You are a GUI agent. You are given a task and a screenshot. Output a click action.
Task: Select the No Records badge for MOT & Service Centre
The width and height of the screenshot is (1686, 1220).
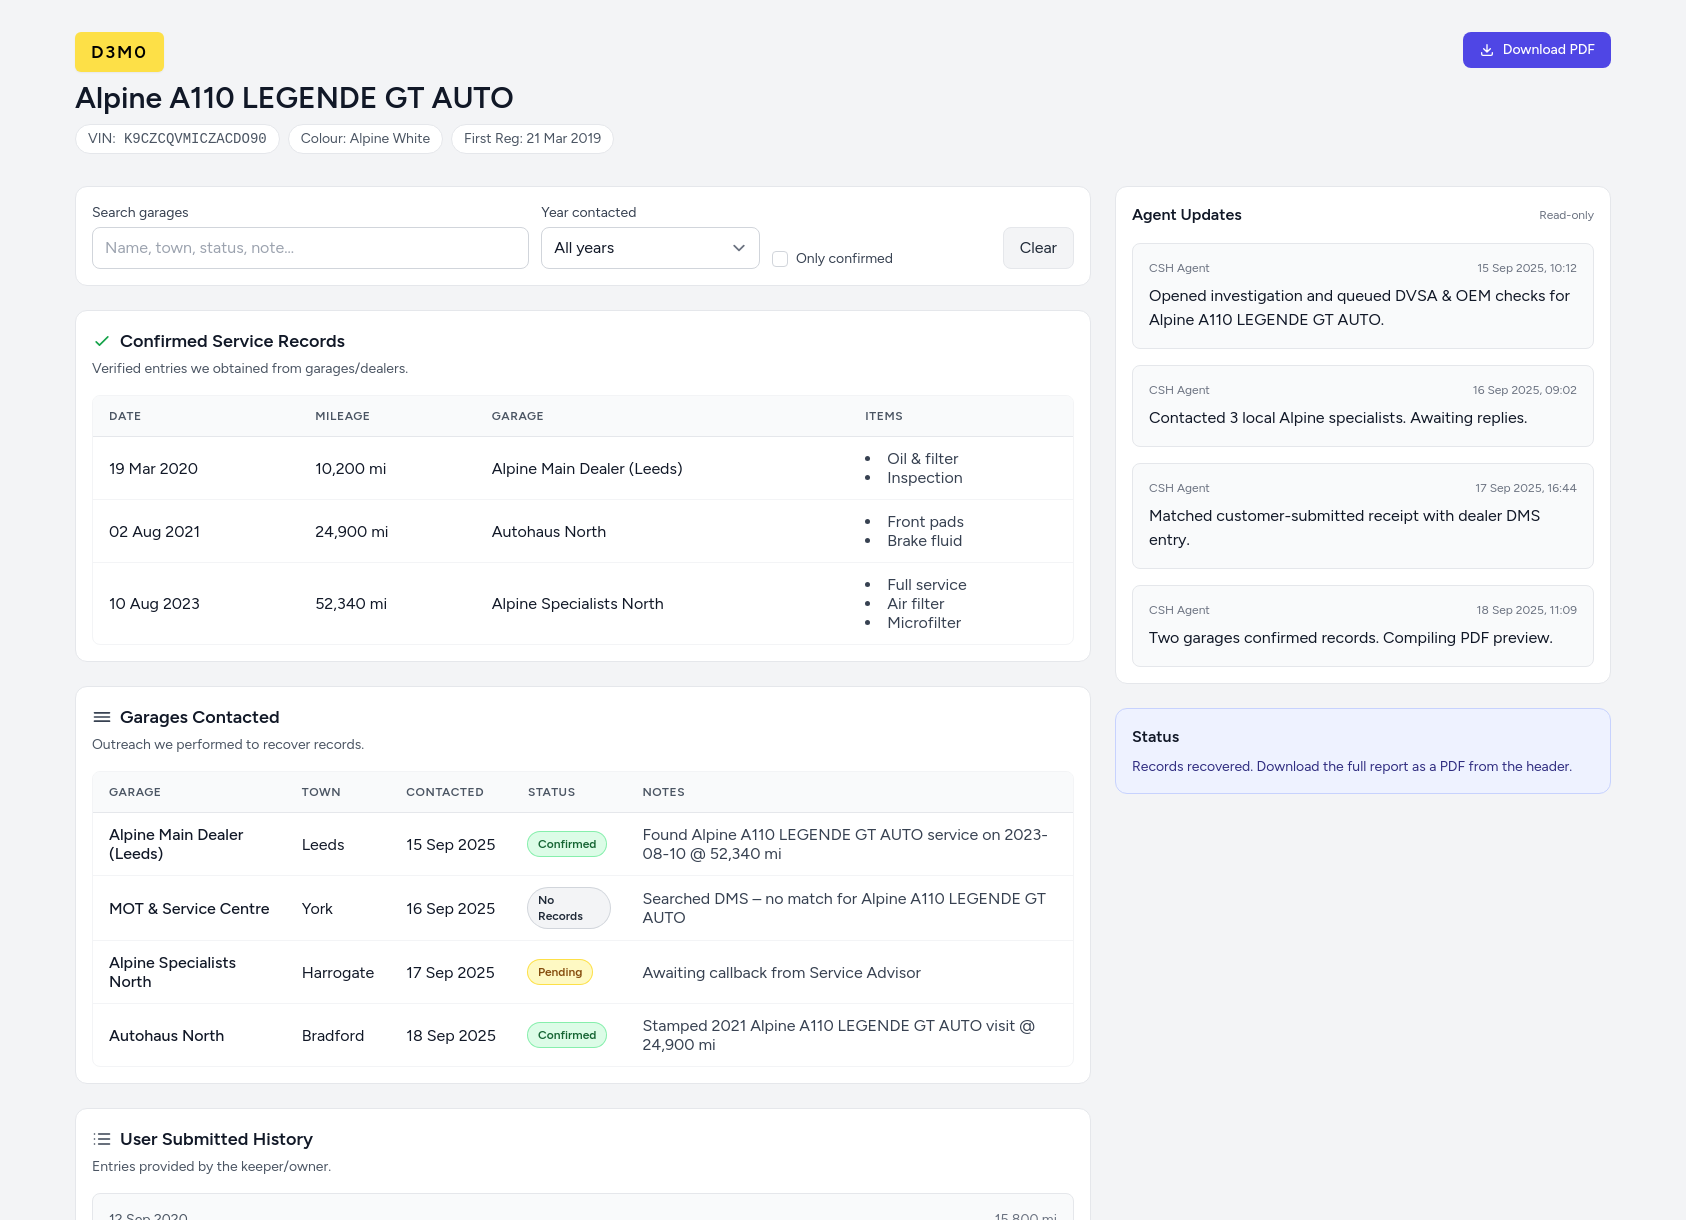click(568, 907)
